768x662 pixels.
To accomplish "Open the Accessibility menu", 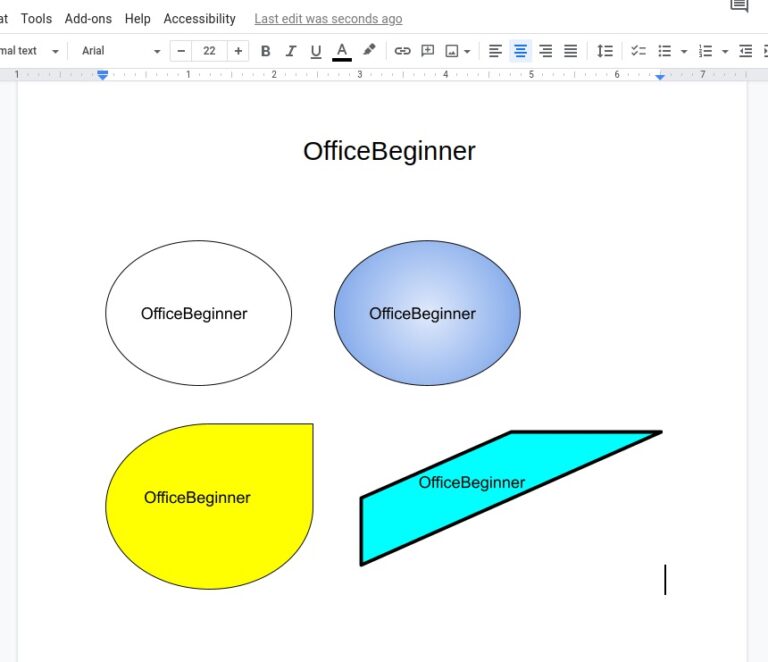I will (199, 19).
